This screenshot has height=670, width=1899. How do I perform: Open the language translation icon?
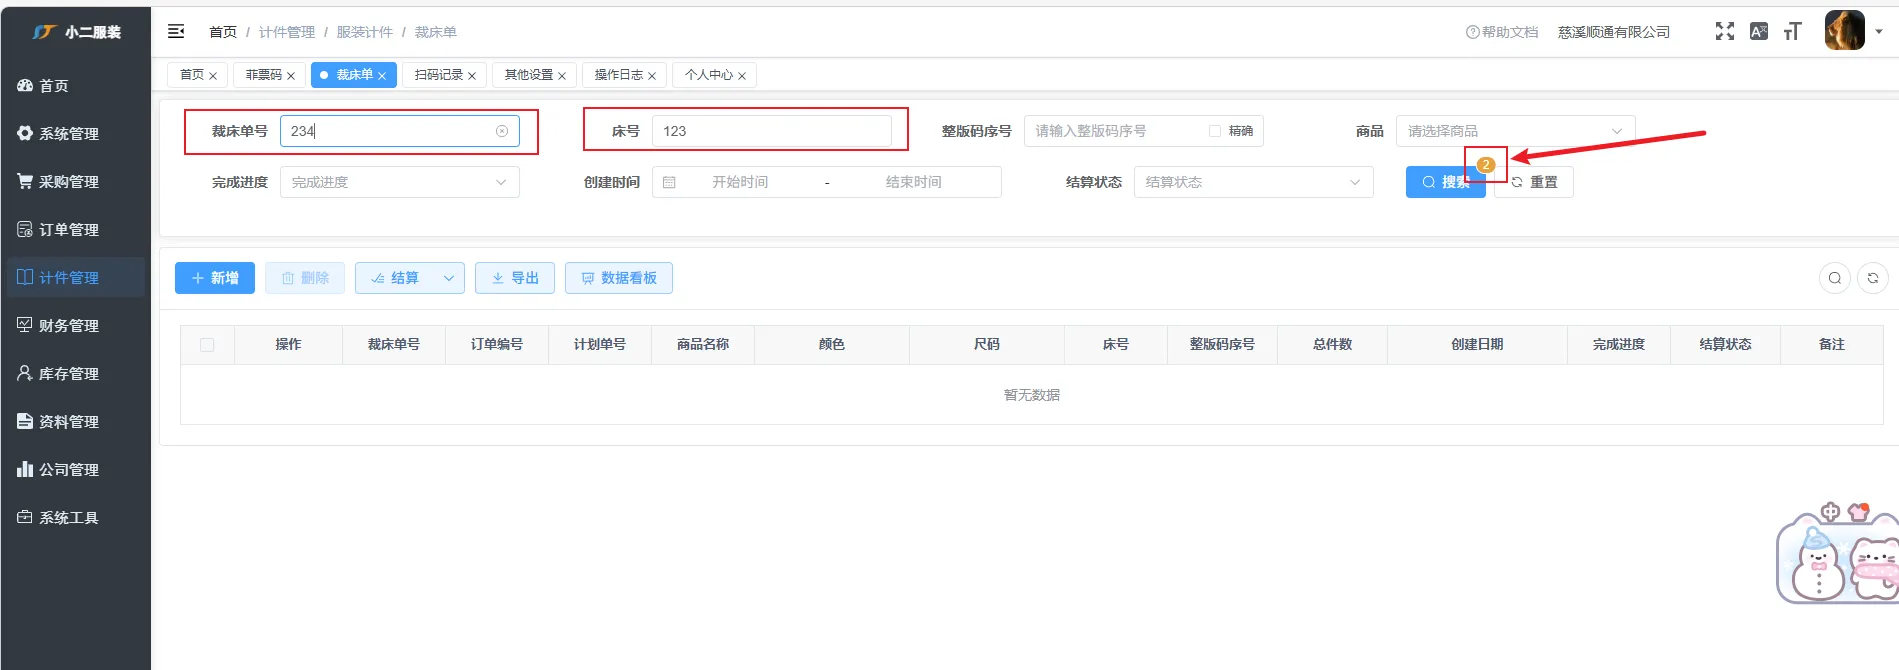[1759, 32]
